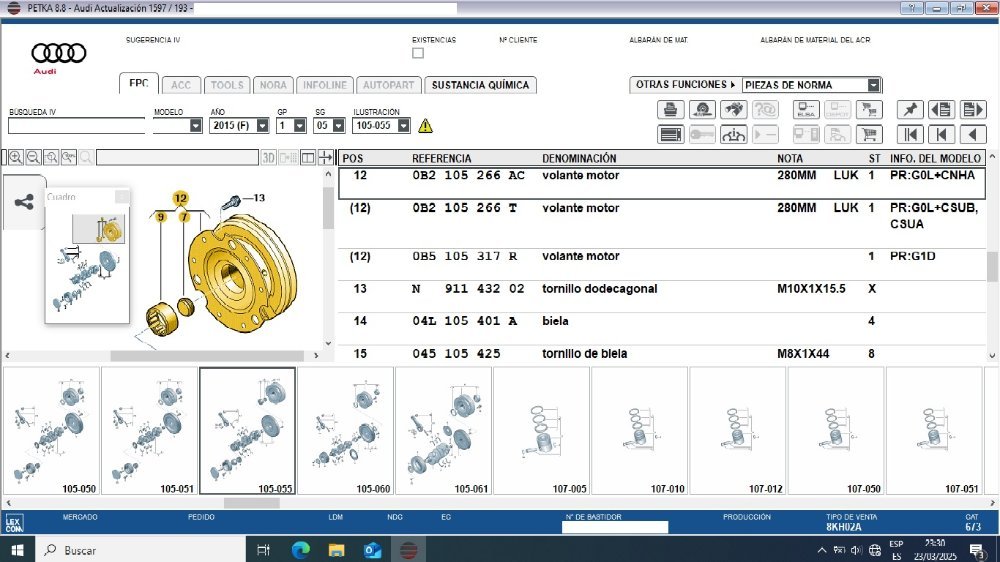This screenshot has width=1000, height=562.
Task: Click the share icon on illustration panel
Action: point(24,203)
